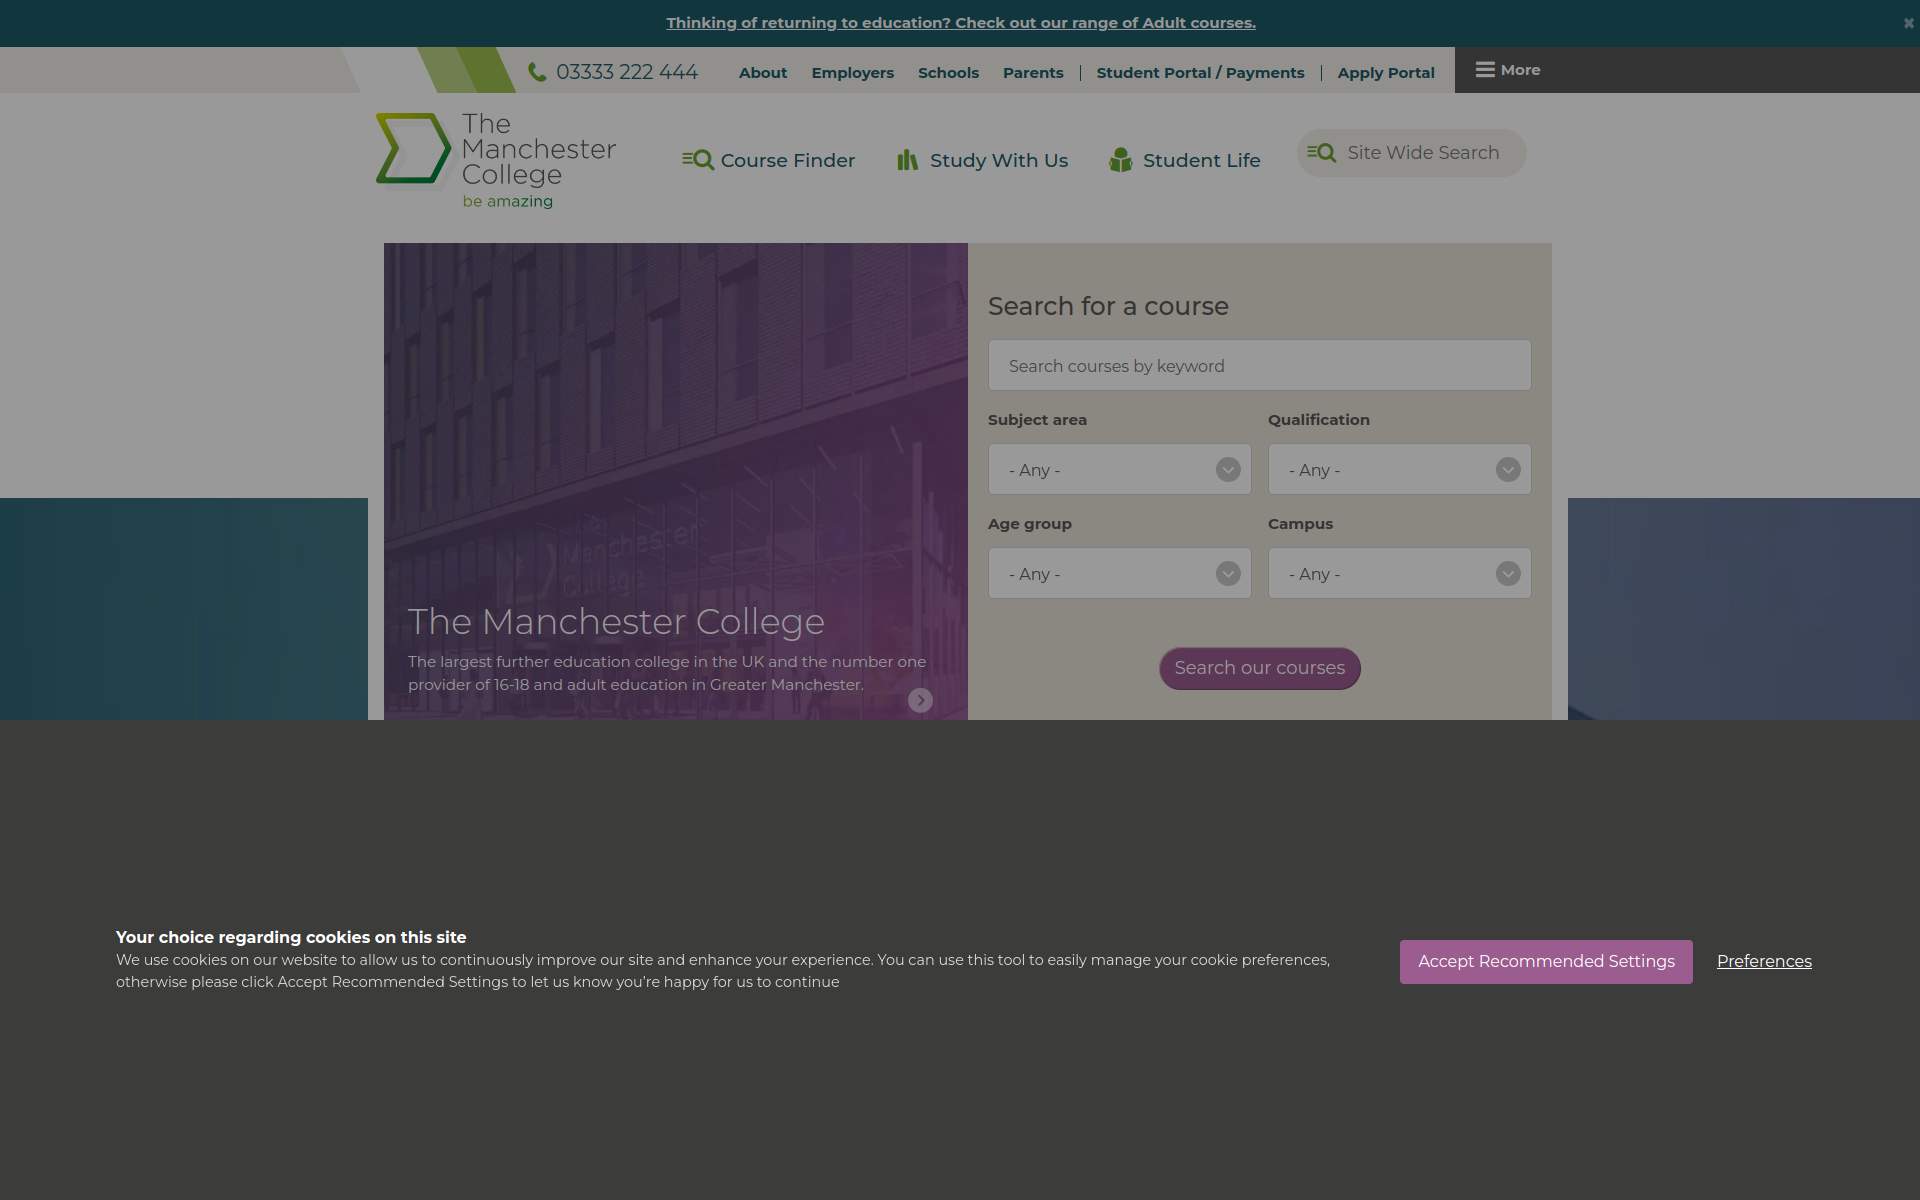1920x1200 pixels.
Task: Go to Apply Portal
Action: pyautogui.click(x=1386, y=73)
